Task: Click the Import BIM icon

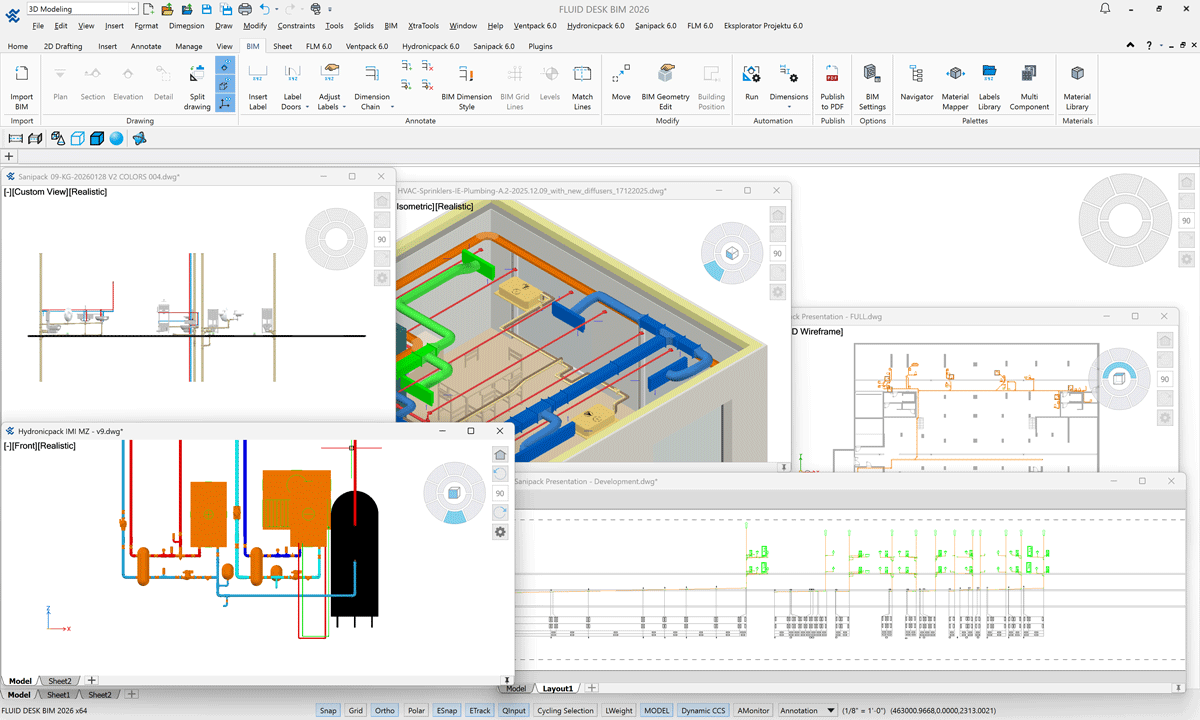Action: [x=21, y=75]
